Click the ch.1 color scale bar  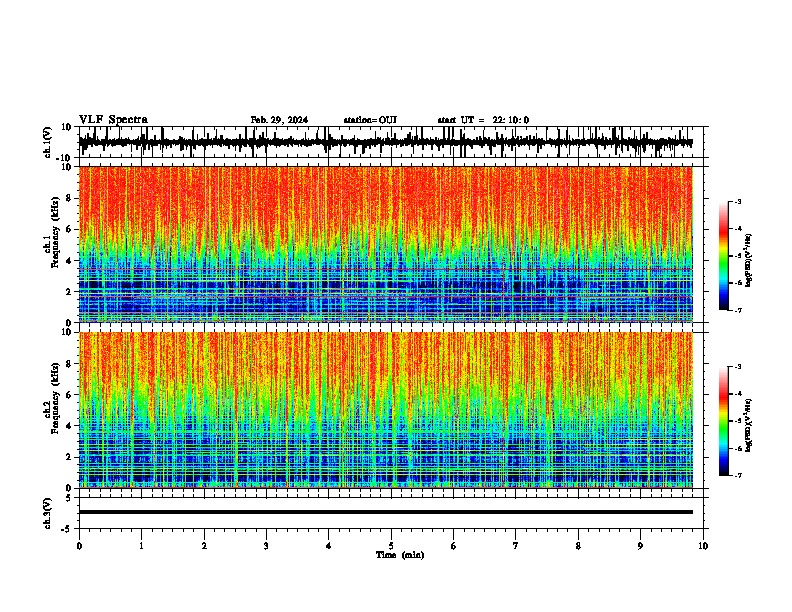(x=723, y=256)
